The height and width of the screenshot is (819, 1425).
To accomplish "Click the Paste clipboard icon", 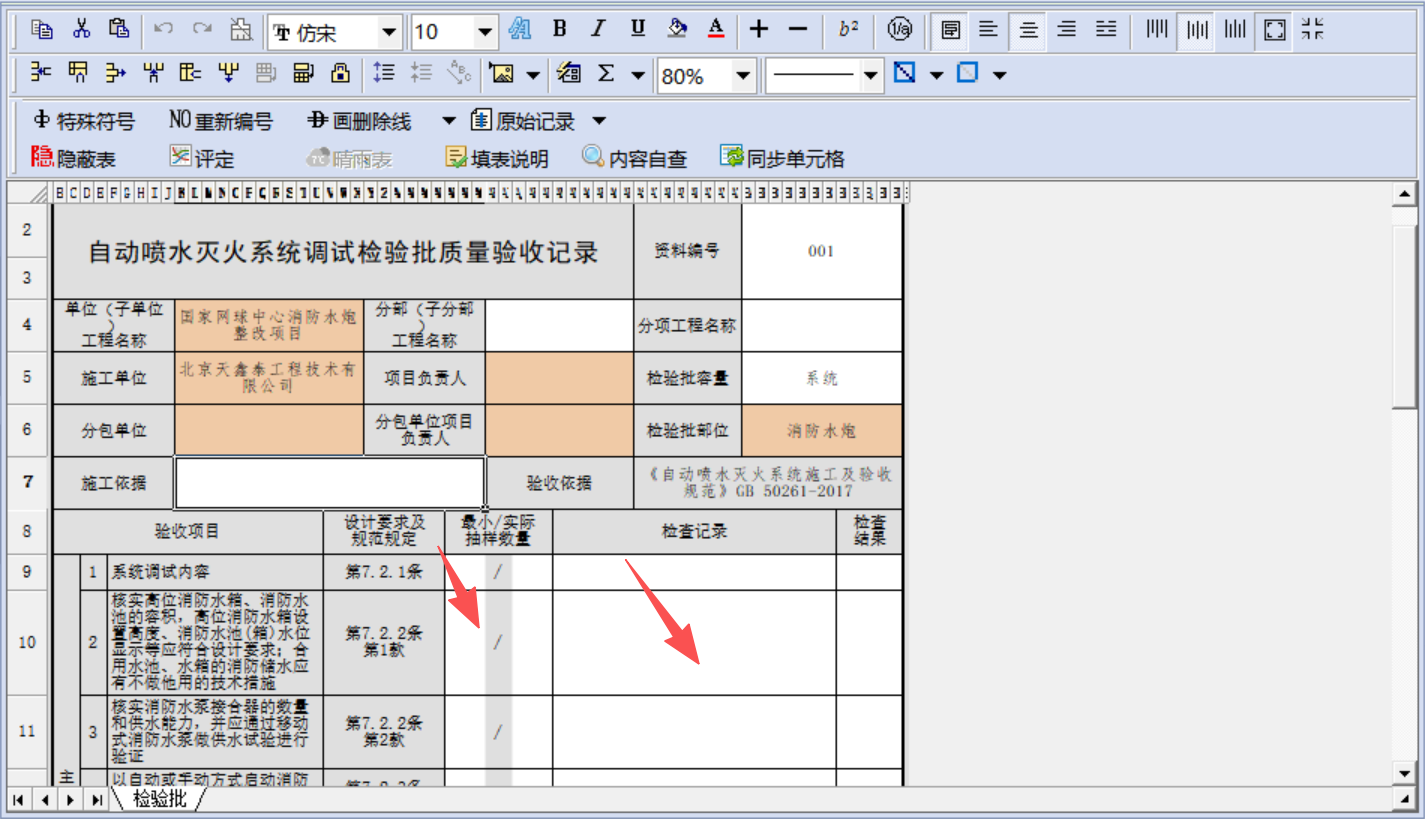I will [119, 30].
